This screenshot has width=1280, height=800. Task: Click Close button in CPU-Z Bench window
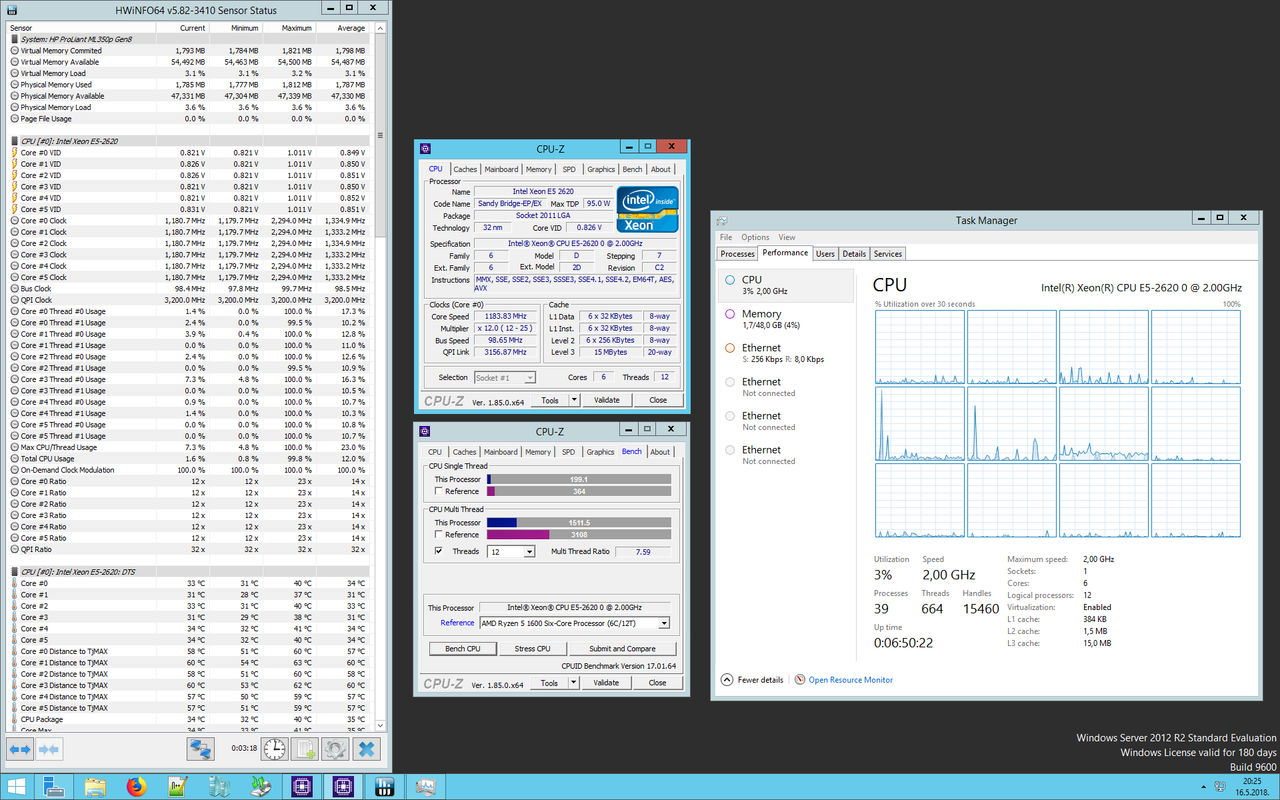coord(657,683)
